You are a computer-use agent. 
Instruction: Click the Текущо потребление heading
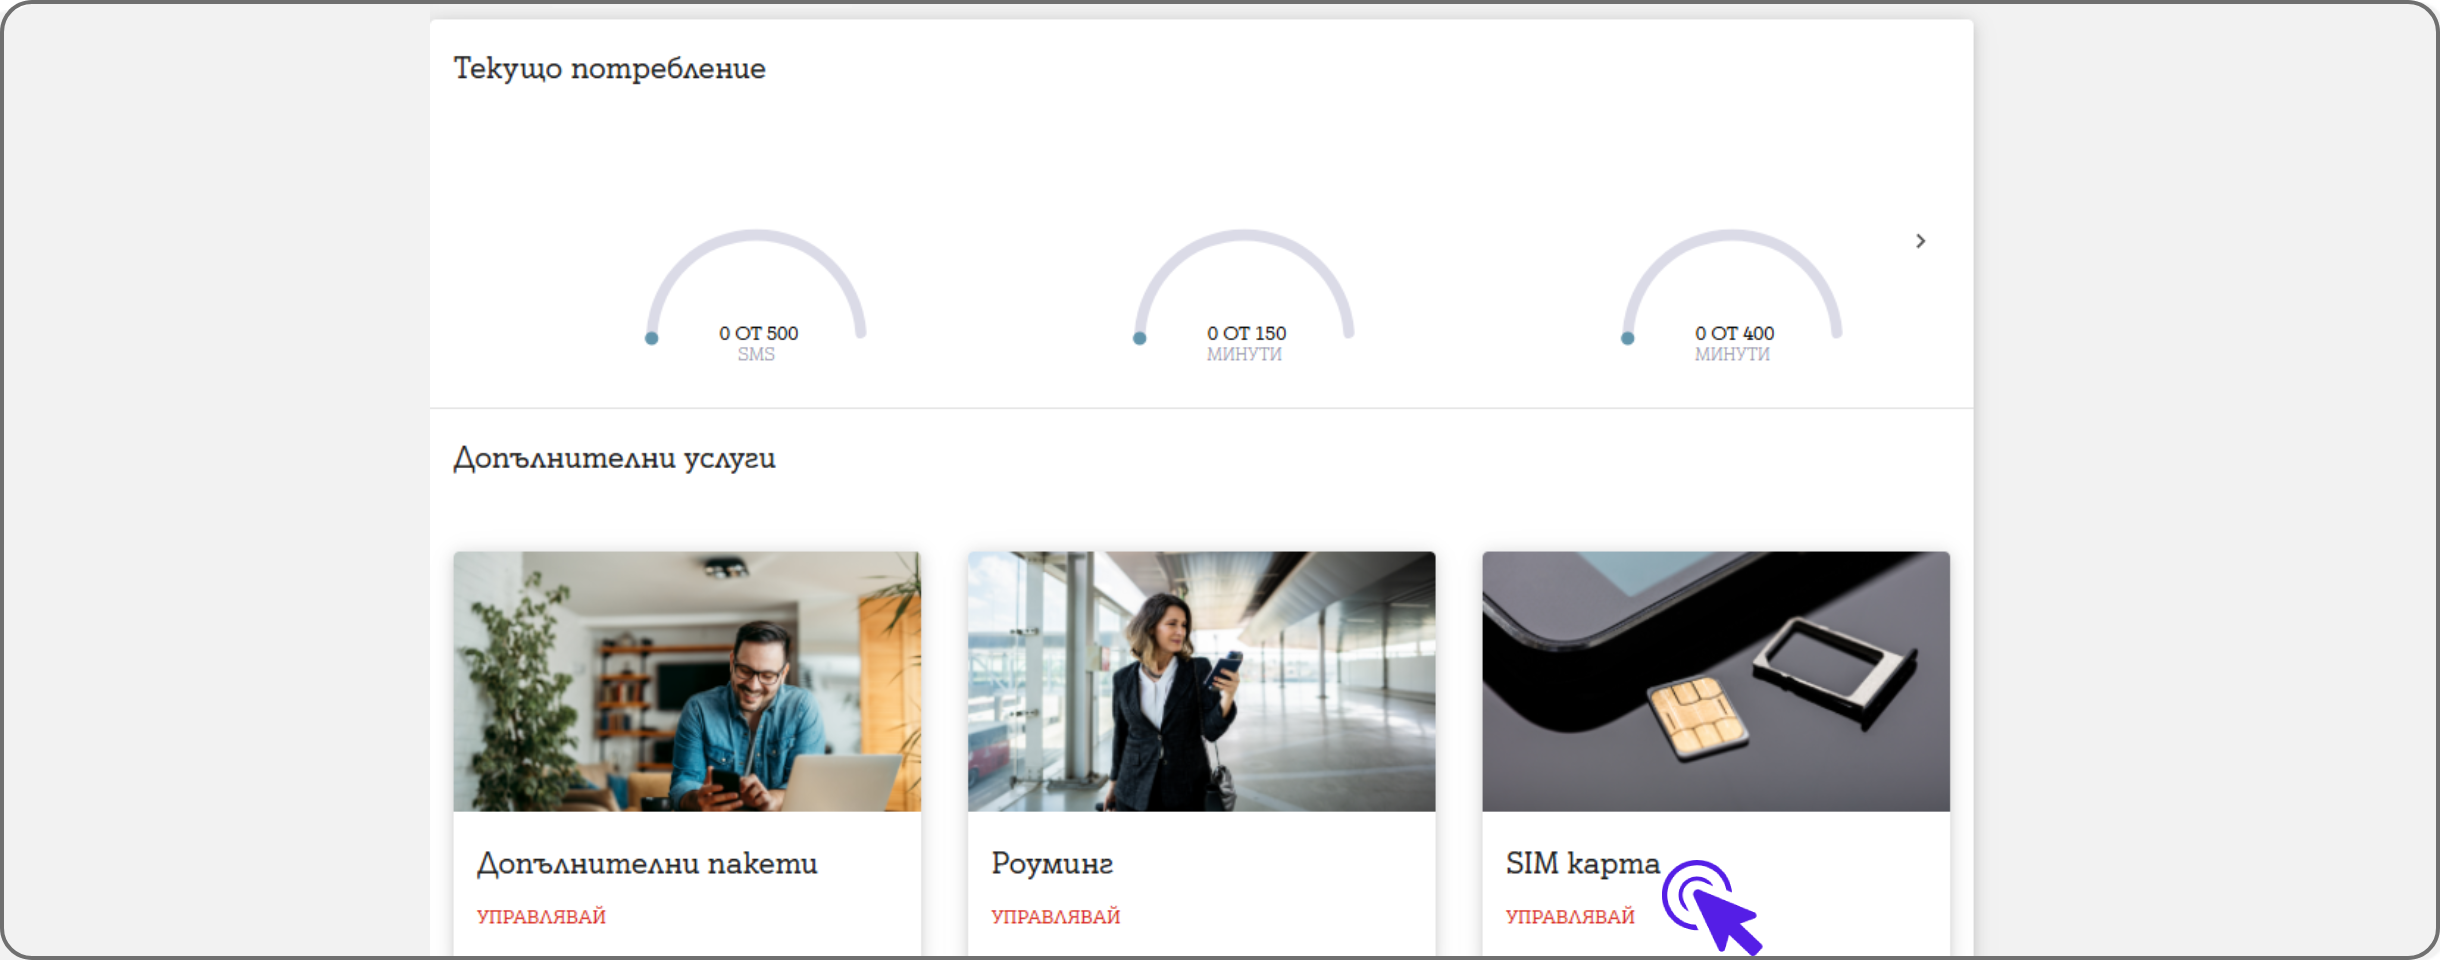tap(609, 68)
